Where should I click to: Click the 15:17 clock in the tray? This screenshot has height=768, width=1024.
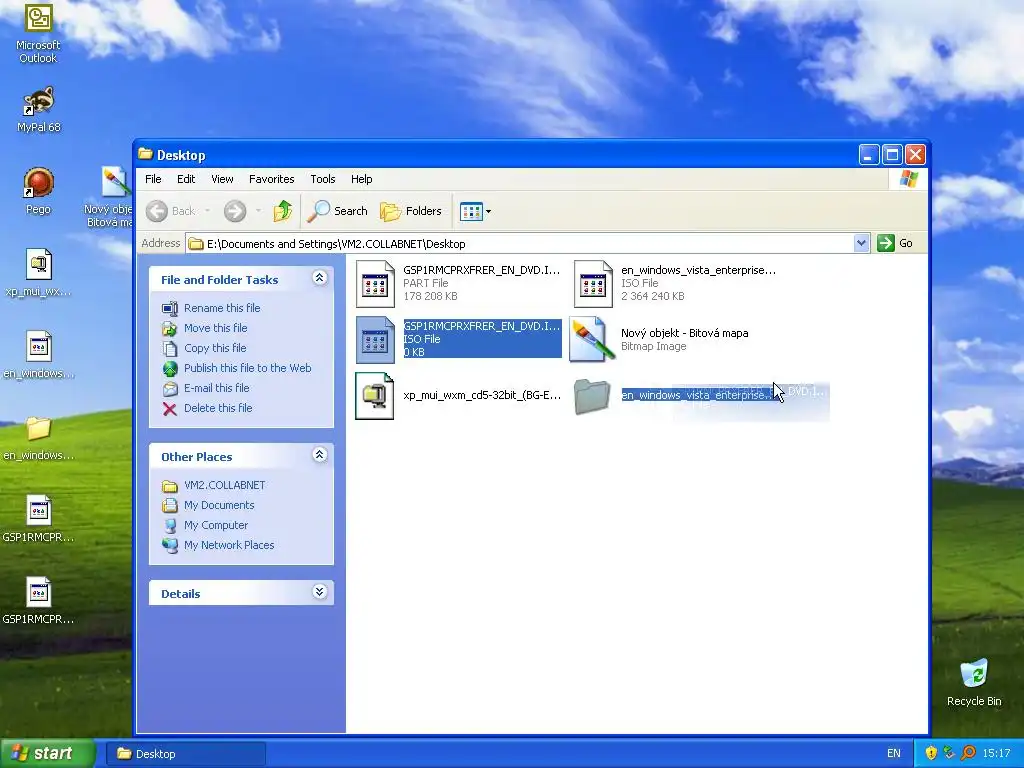point(996,754)
